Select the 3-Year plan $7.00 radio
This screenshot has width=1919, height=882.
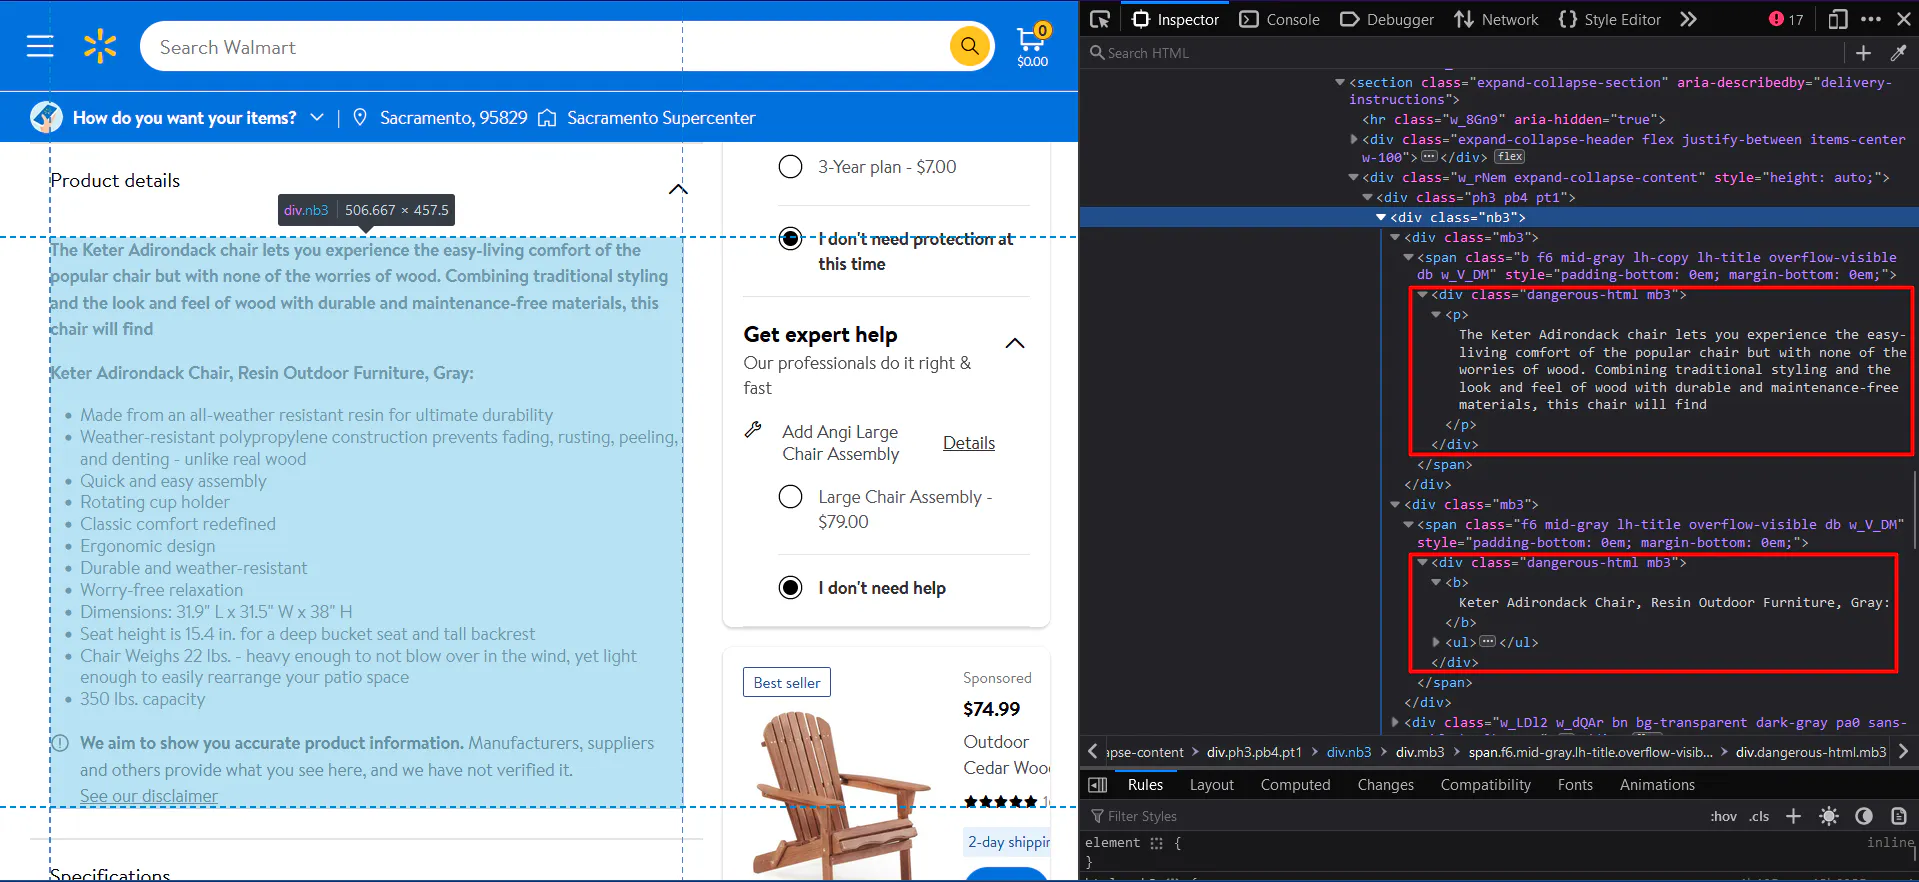[x=790, y=166]
